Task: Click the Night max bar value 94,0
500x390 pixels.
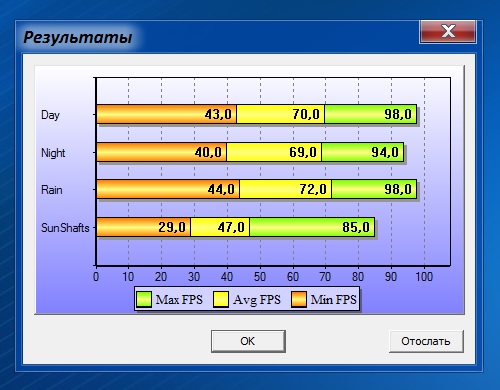Action: click(x=385, y=152)
